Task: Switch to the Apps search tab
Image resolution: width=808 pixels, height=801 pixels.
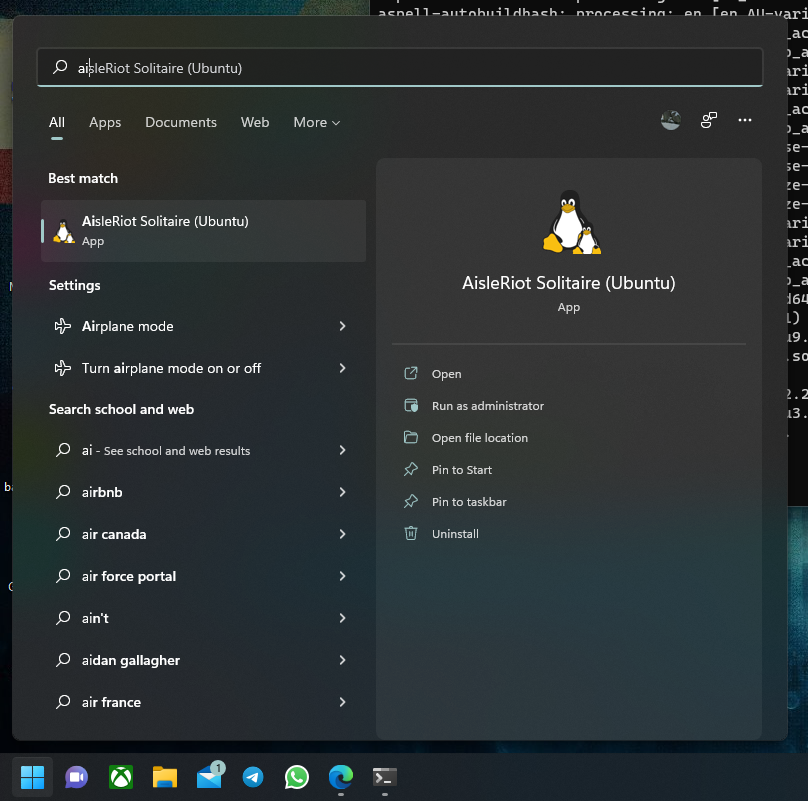Action: click(105, 122)
